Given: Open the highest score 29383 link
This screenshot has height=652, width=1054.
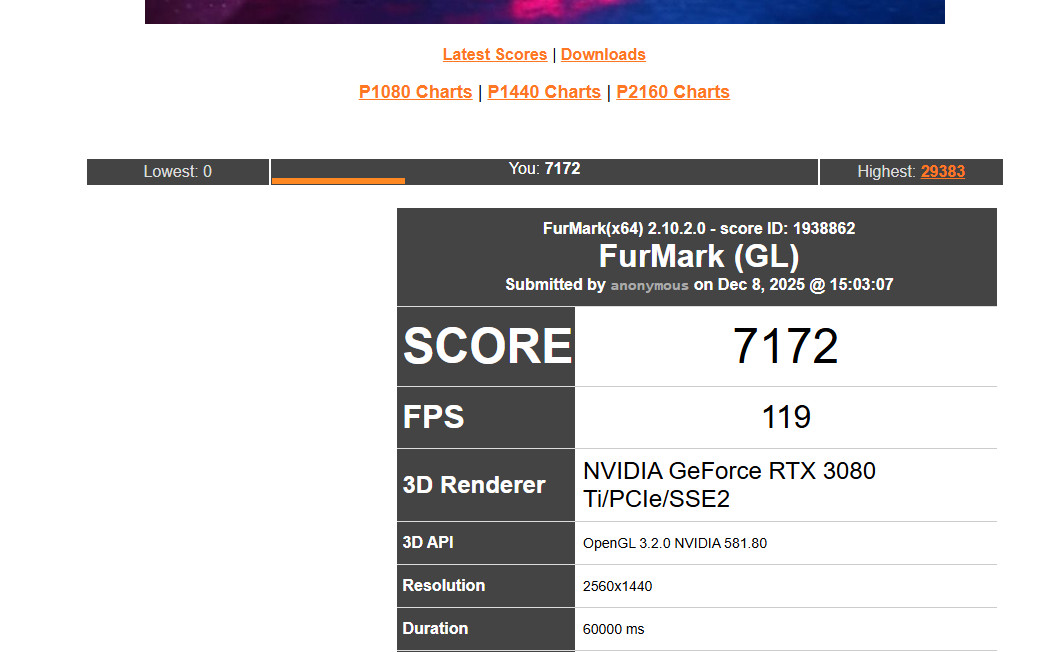Looking at the screenshot, I should pyautogui.click(x=943, y=171).
